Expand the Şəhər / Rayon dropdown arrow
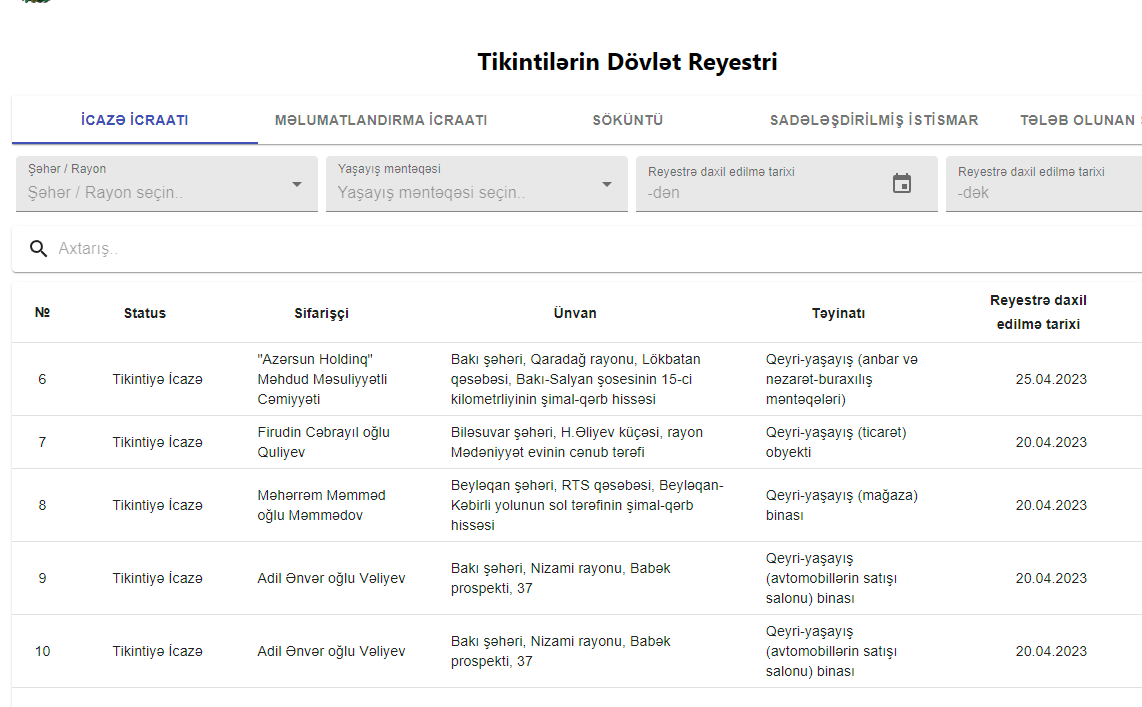The width and height of the screenshot is (1142, 707). tap(297, 185)
